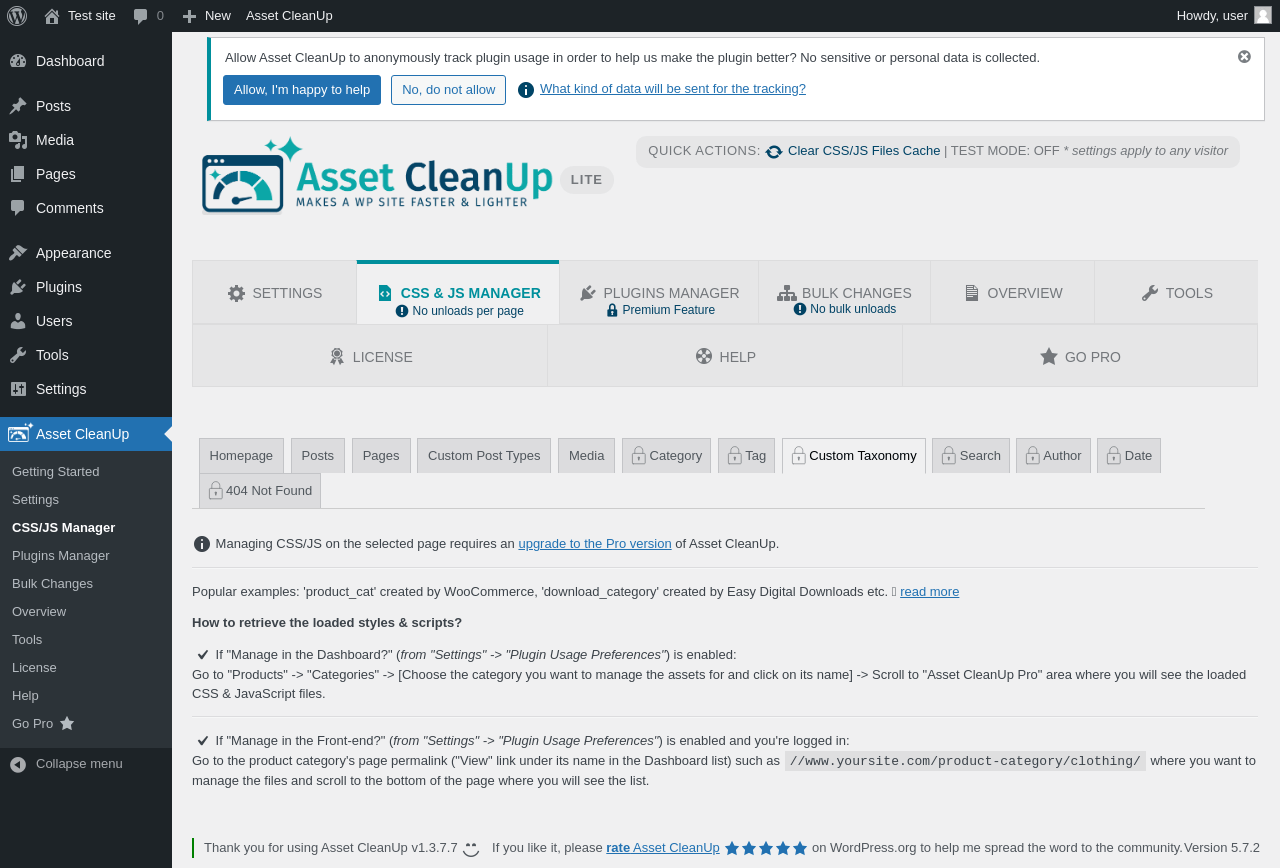Go to Media in the sidebar
Screen dimensions: 1280x868
coord(86,140)
